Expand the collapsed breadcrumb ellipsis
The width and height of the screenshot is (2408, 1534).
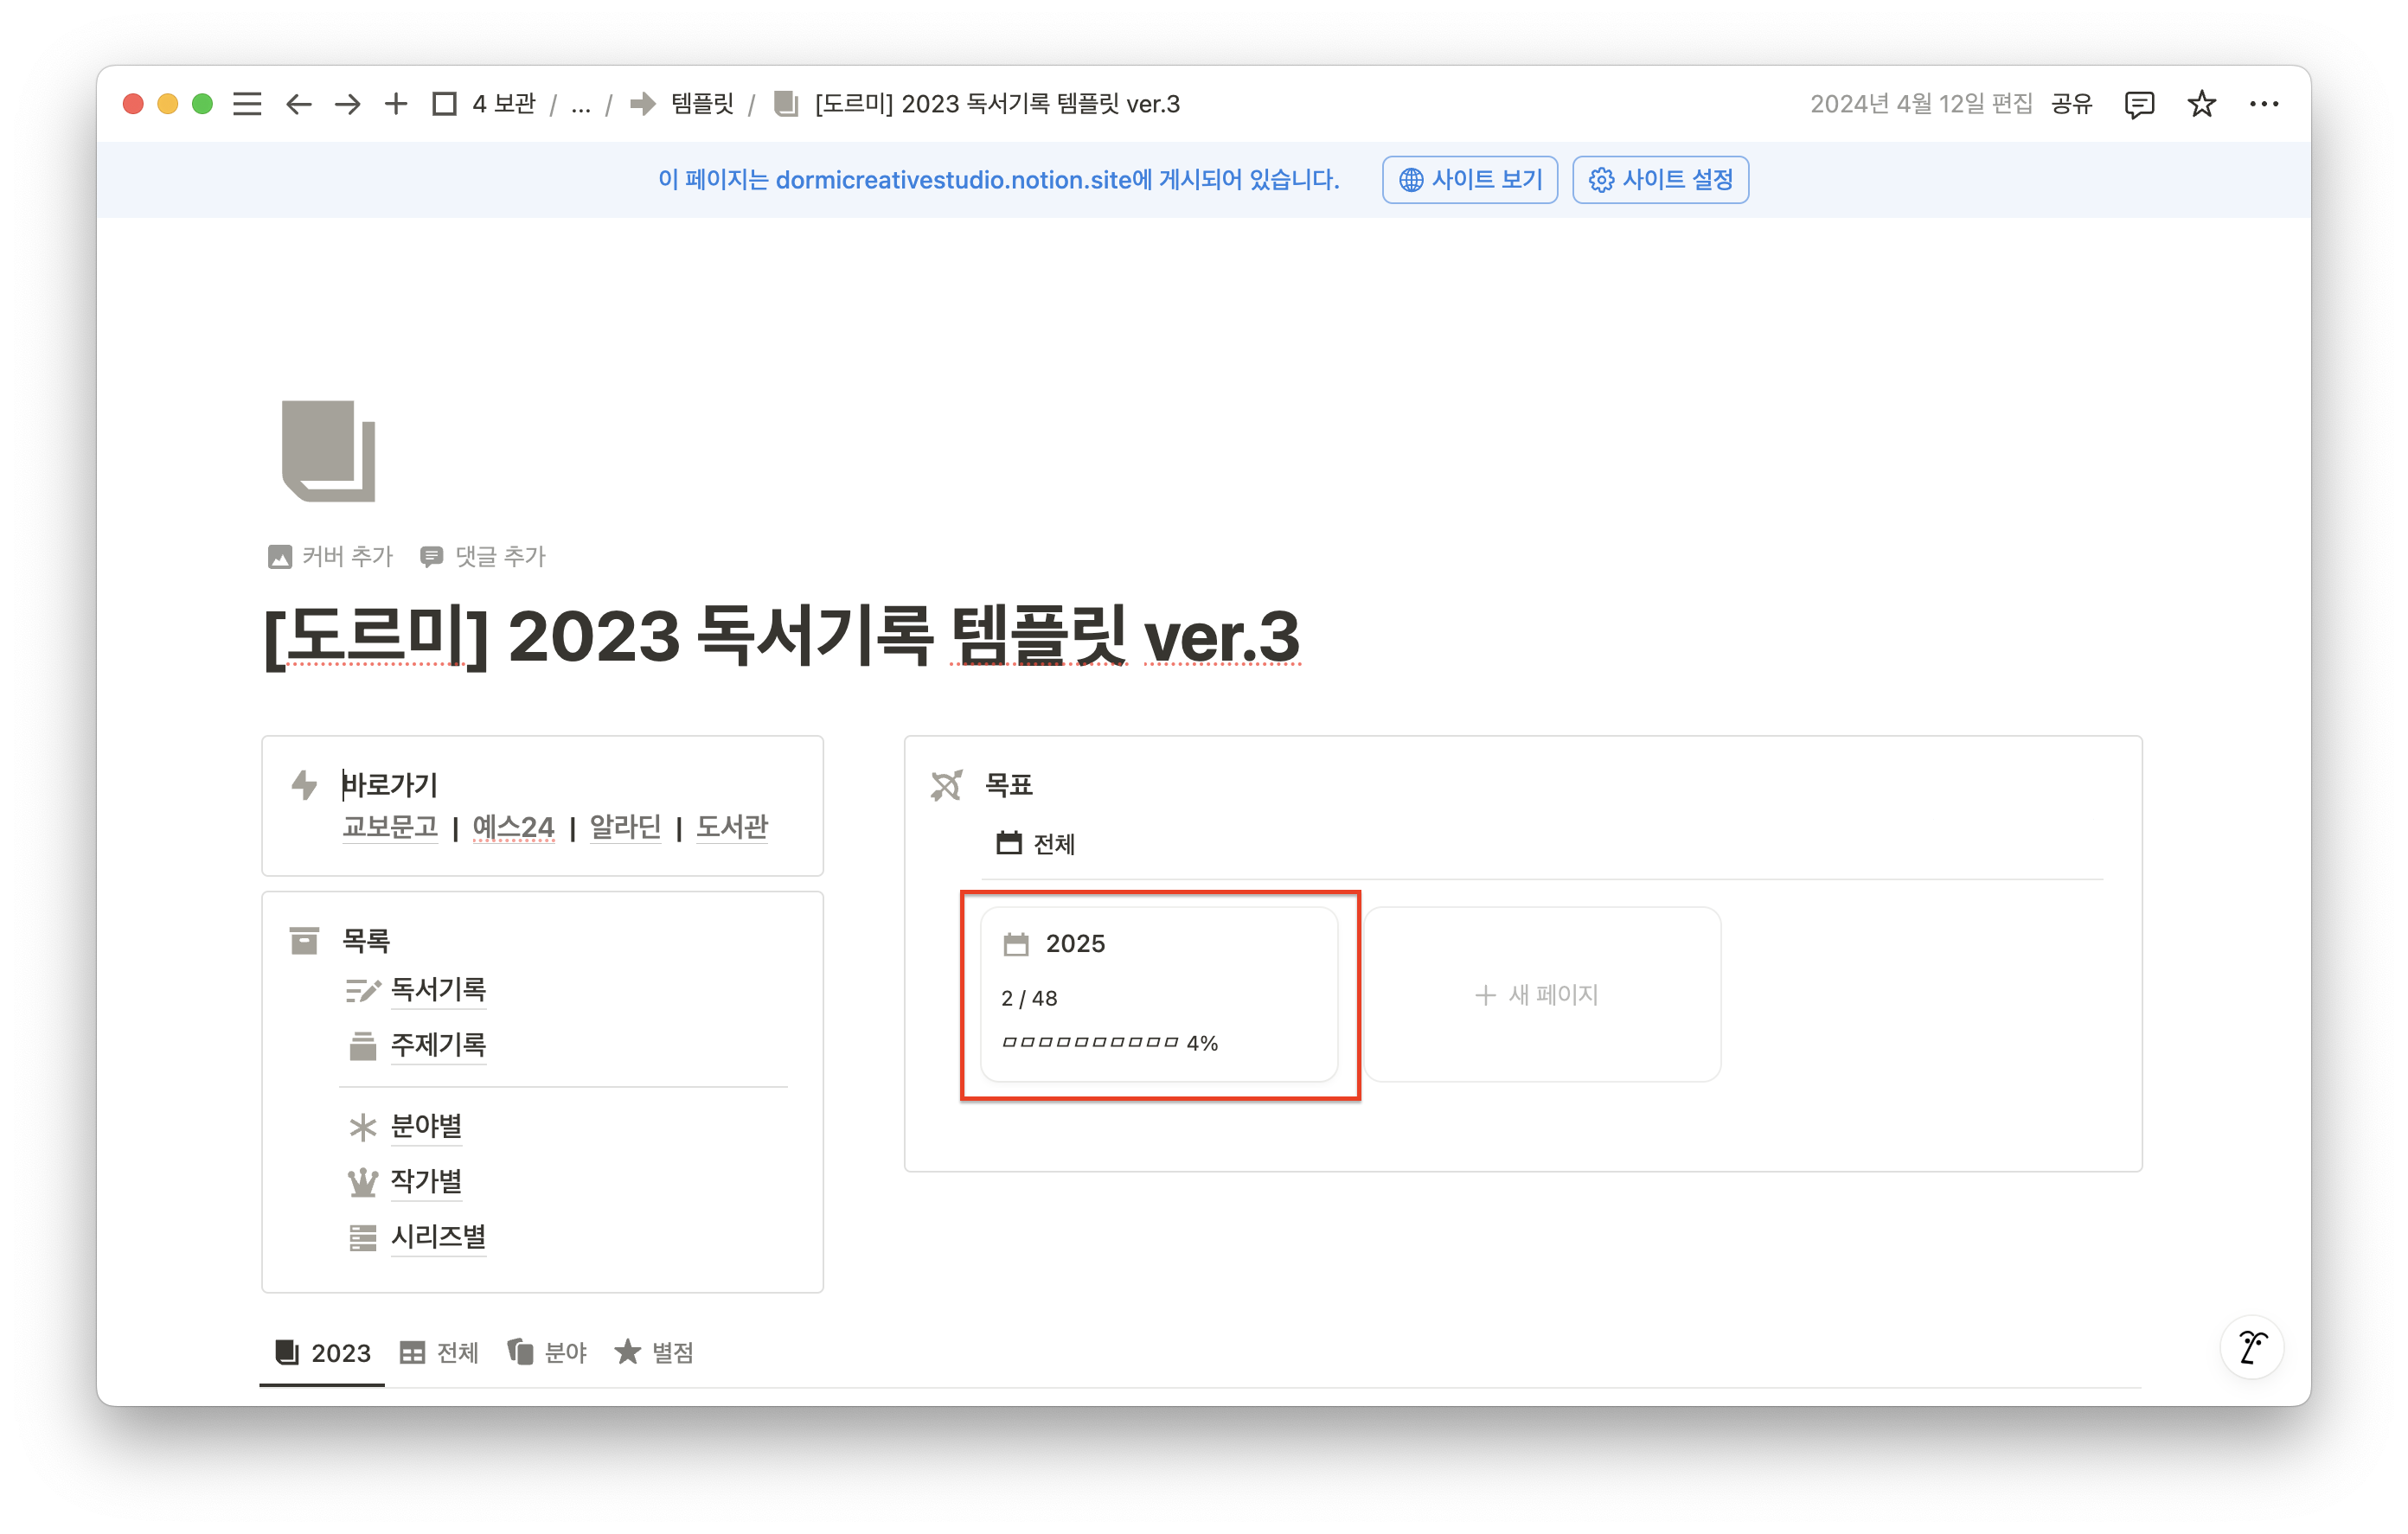581,104
